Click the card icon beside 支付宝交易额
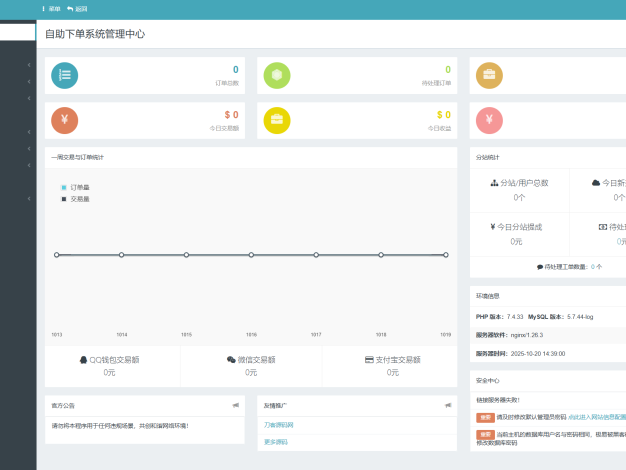Image resolution: width=626 pixels, height=470 pixels. tap(369, 360)
